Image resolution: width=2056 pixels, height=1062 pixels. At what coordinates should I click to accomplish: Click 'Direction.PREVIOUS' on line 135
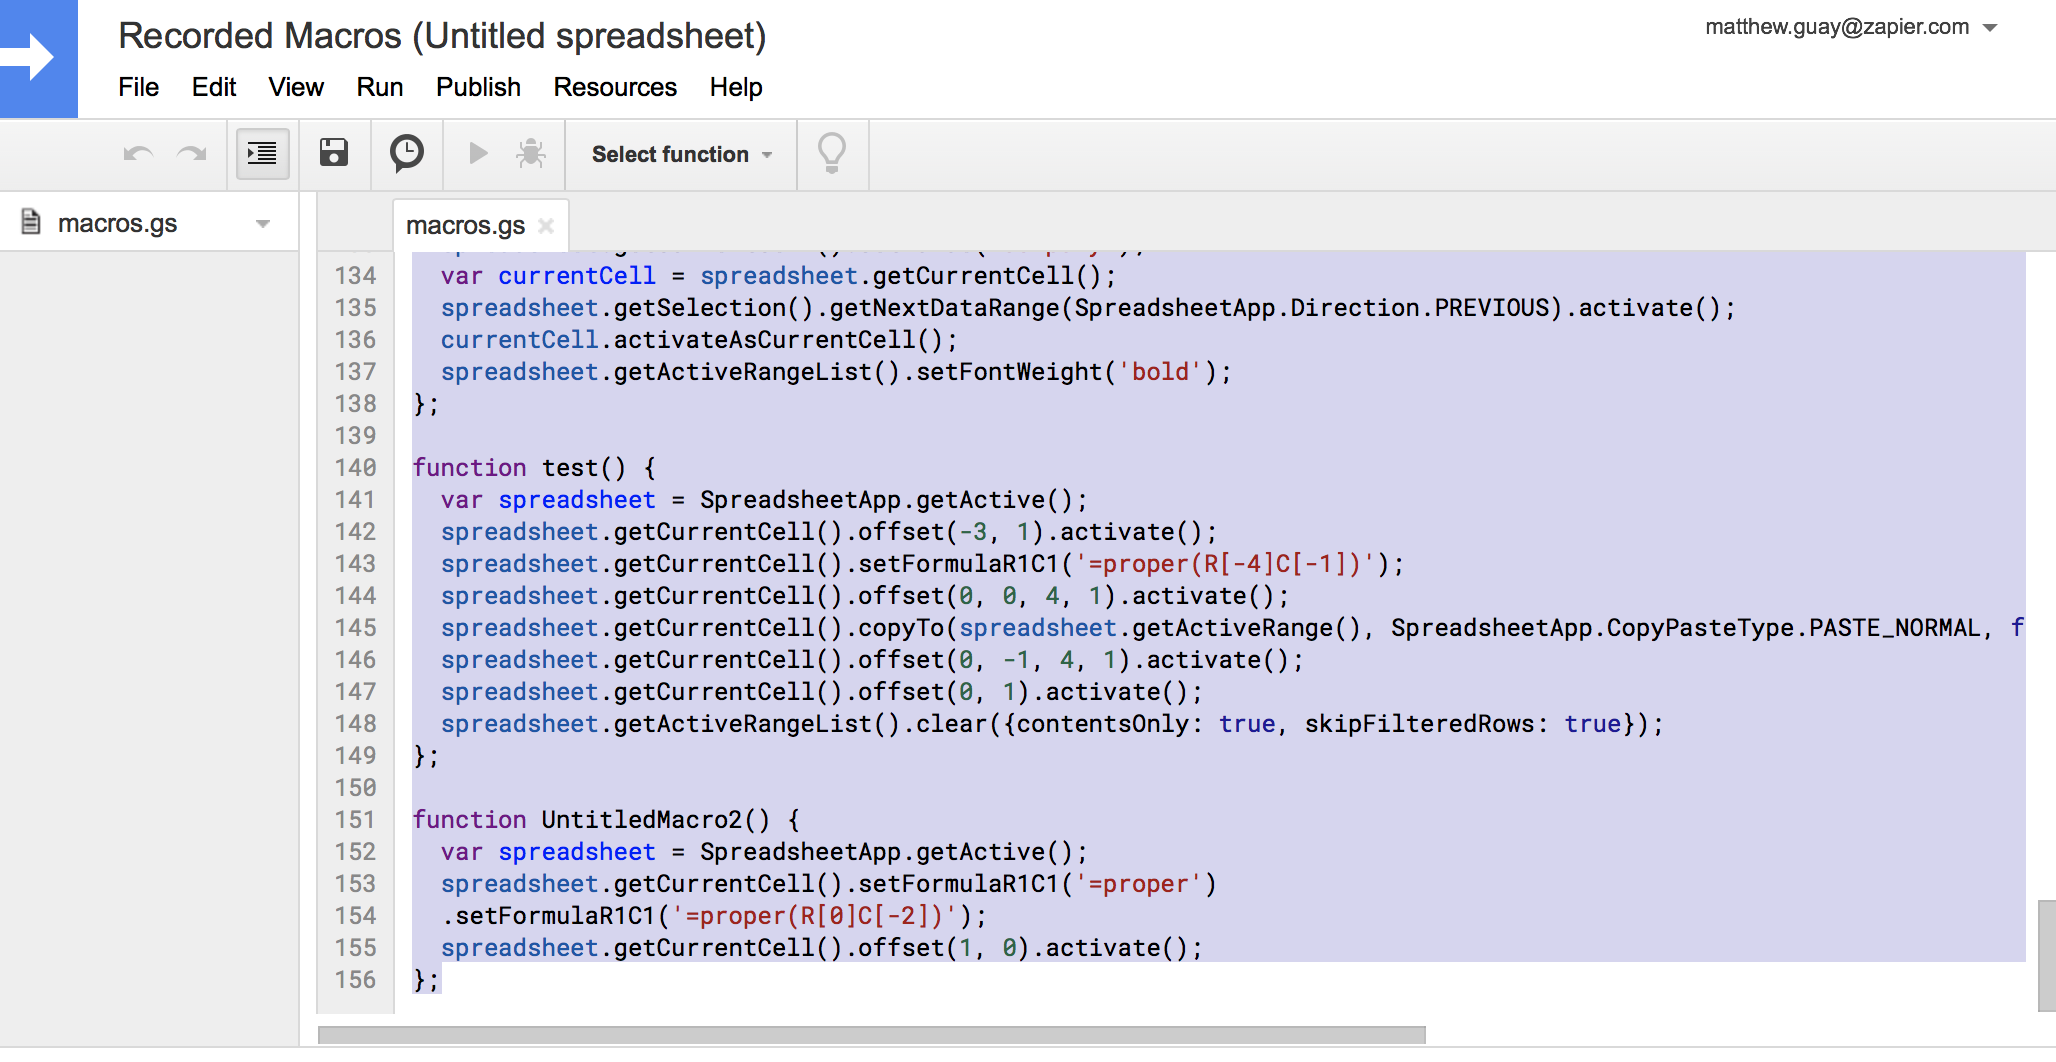pyautogui.click(x=1420, y=308)
